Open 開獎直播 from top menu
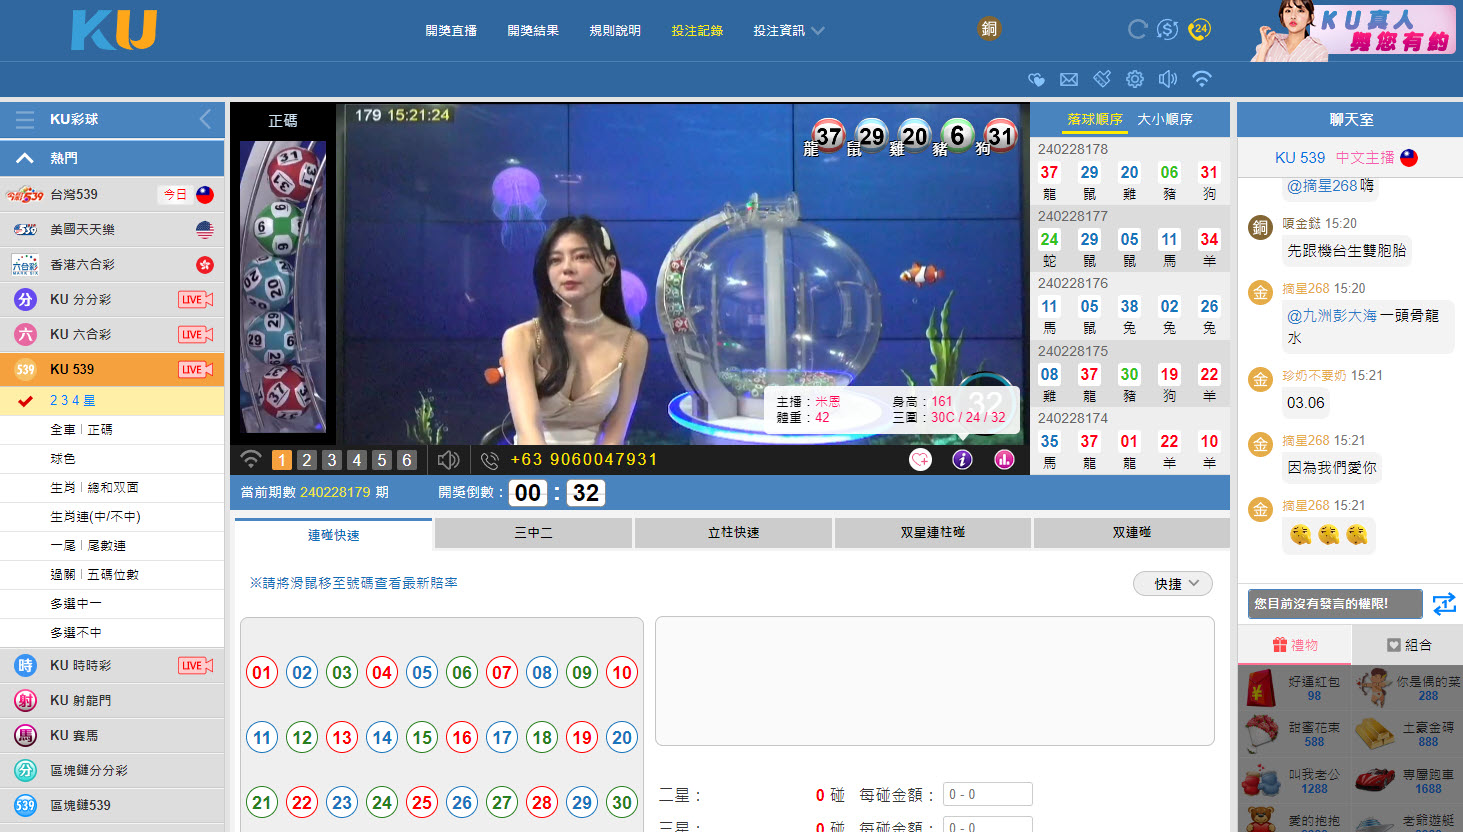 [x=451, y=31]
